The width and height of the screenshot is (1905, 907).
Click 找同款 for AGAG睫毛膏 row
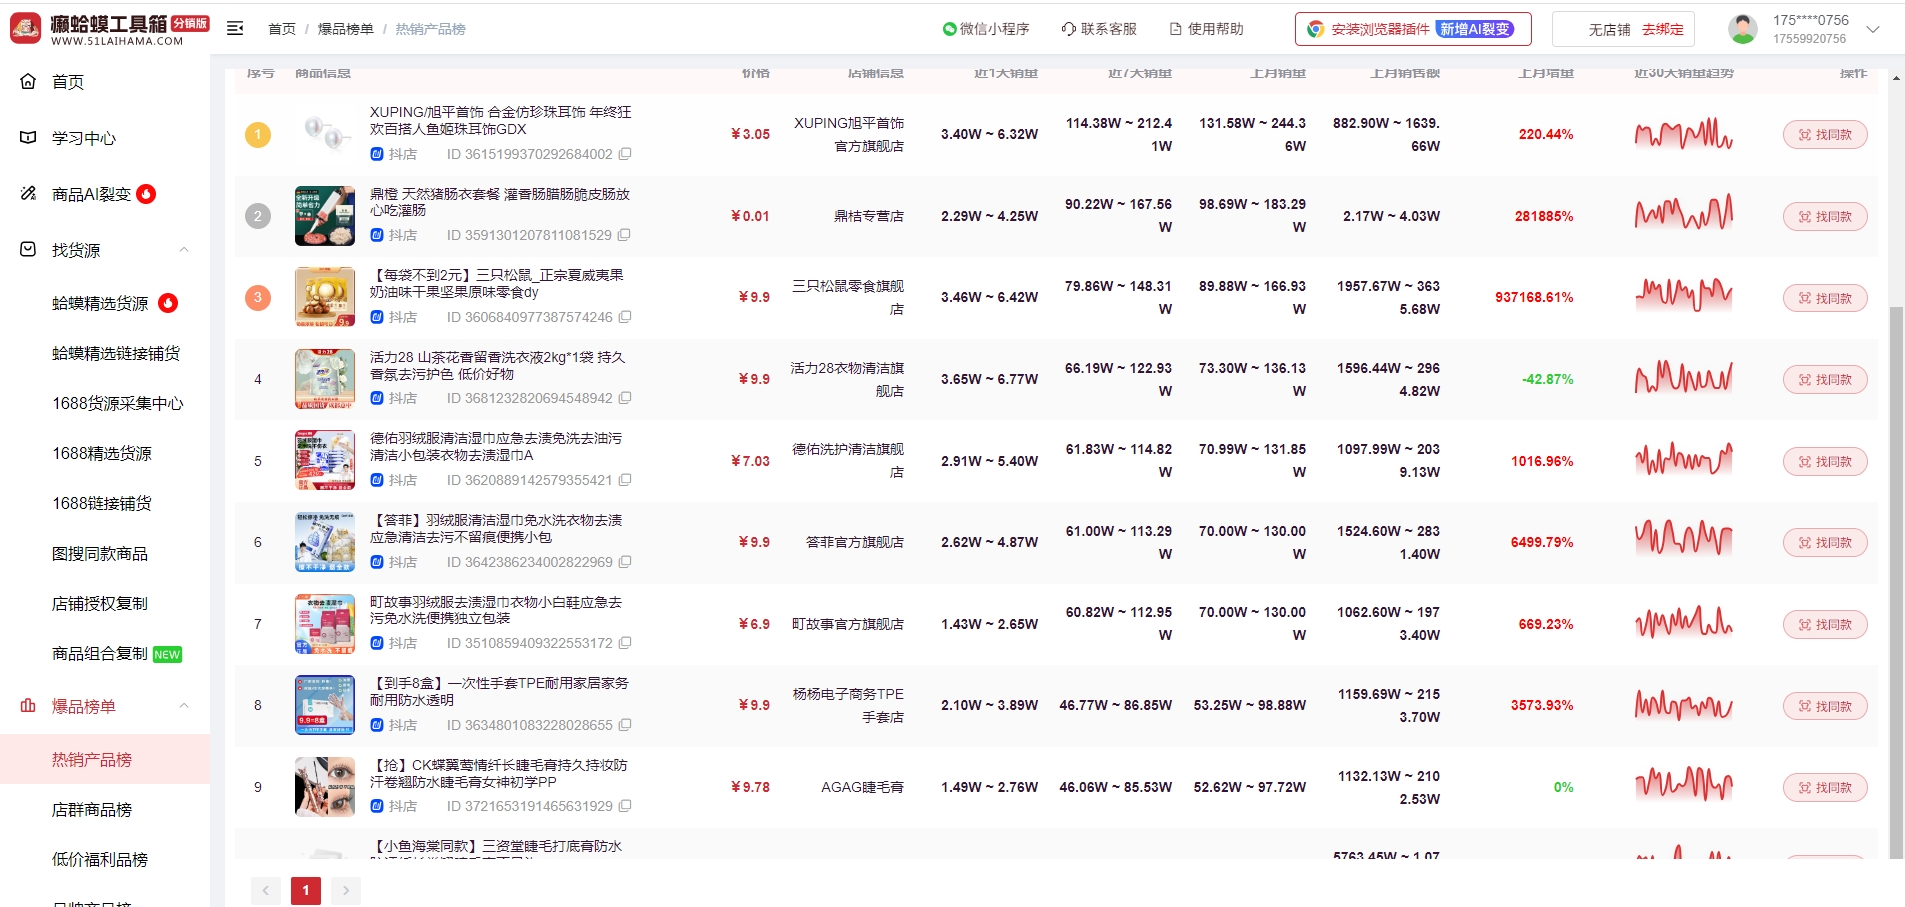pos(1825,788)
